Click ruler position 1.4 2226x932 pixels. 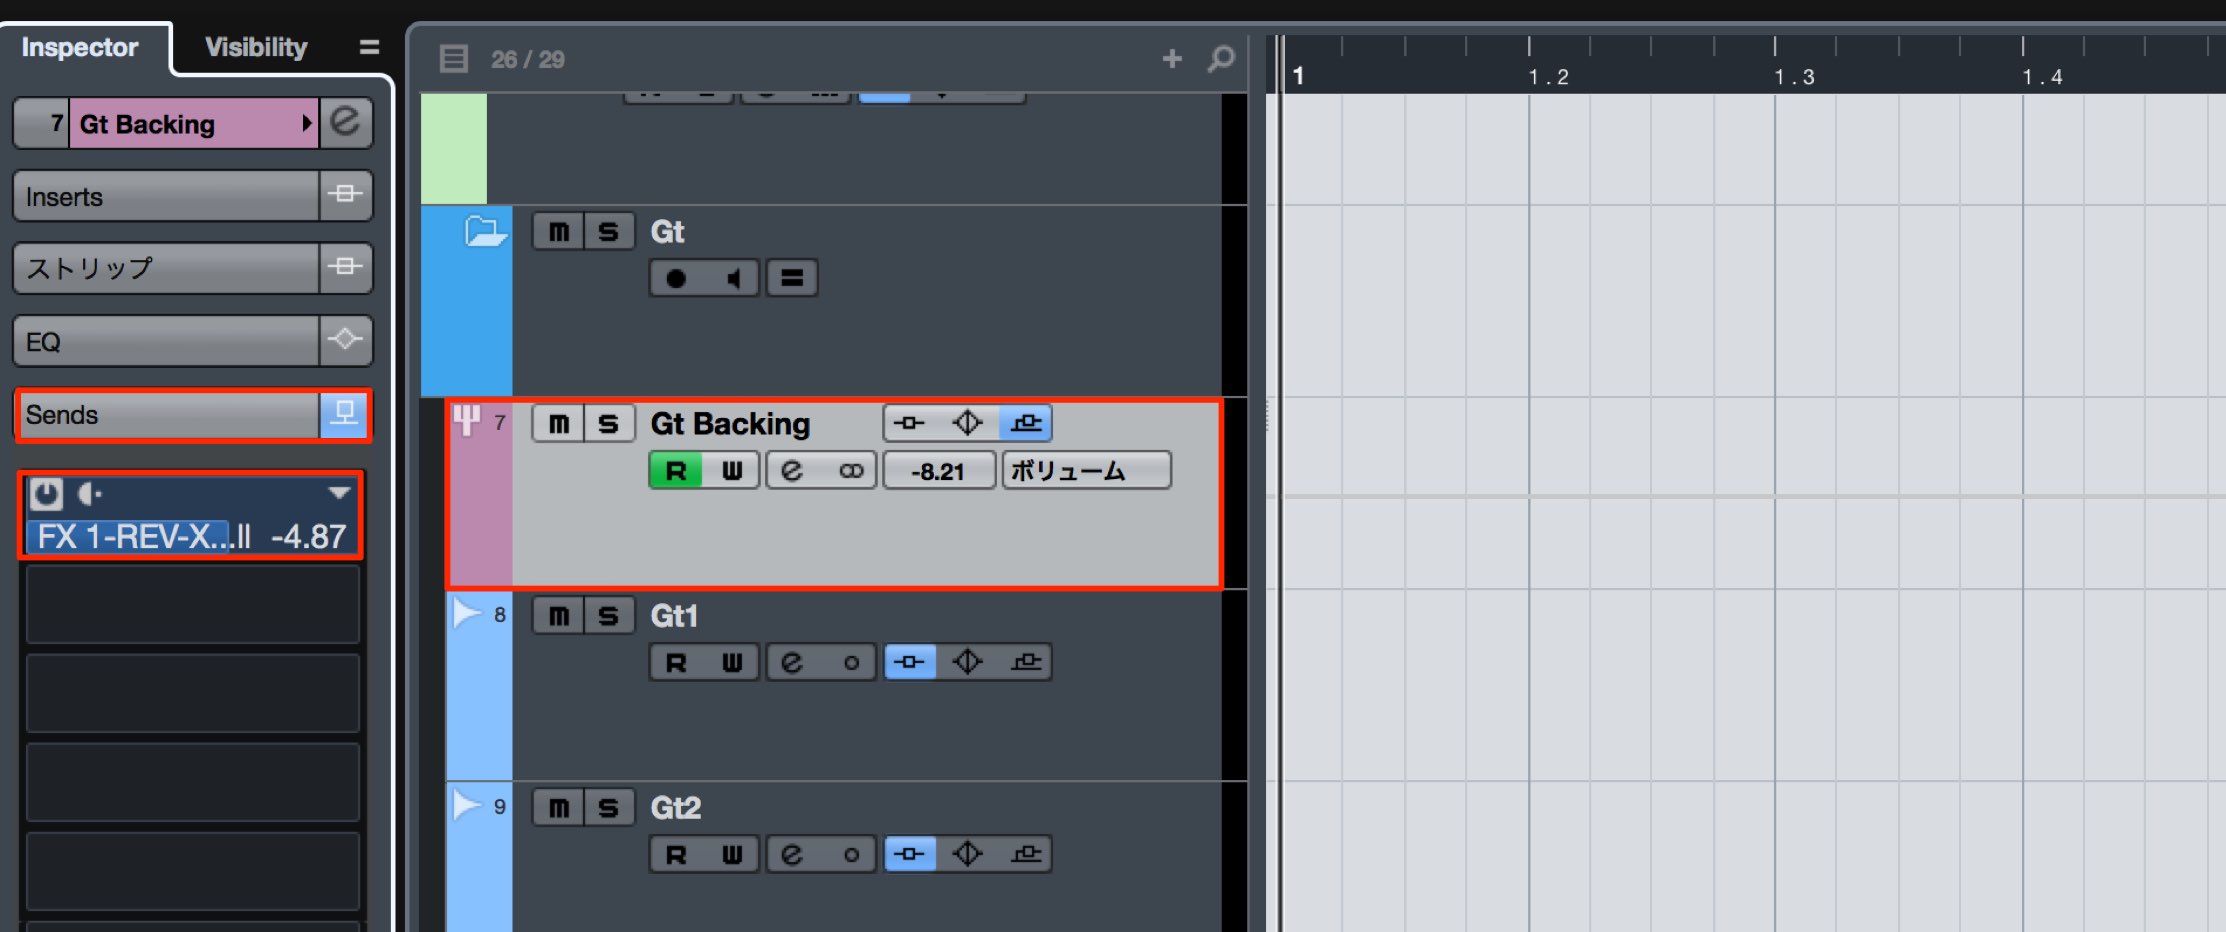pos(2042,77)
